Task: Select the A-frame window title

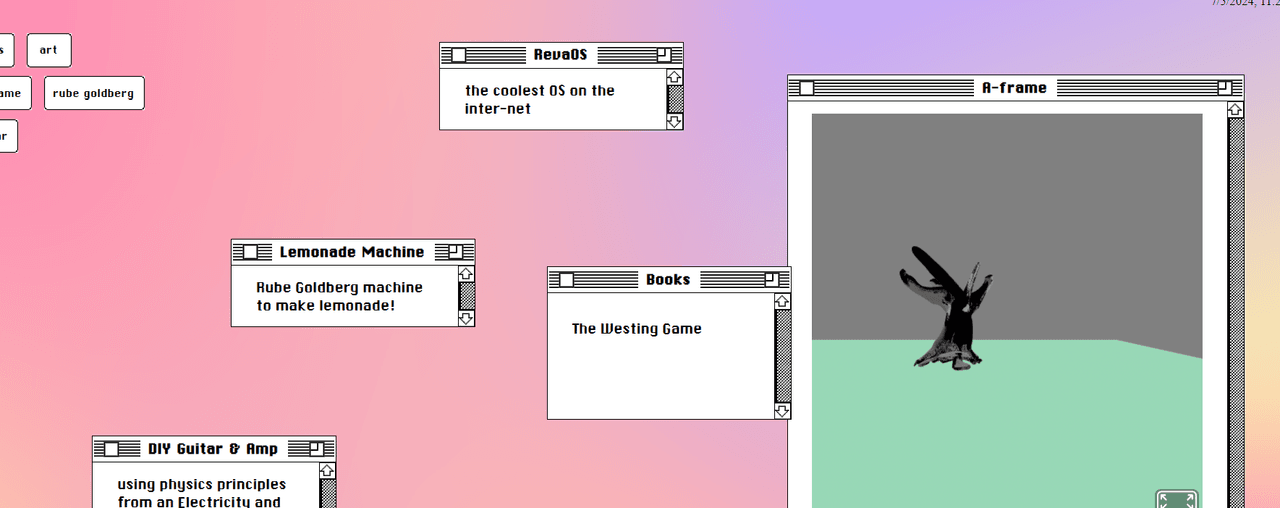Action: pos(1014,88)
